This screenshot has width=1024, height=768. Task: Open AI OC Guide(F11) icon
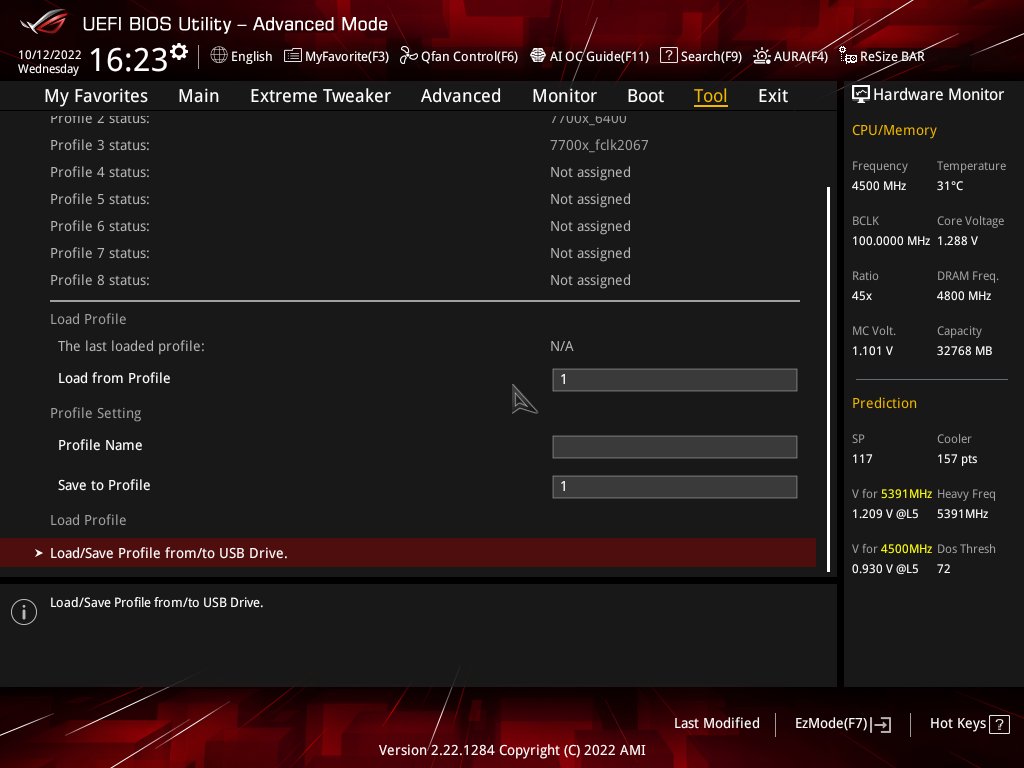pos(537,56)
